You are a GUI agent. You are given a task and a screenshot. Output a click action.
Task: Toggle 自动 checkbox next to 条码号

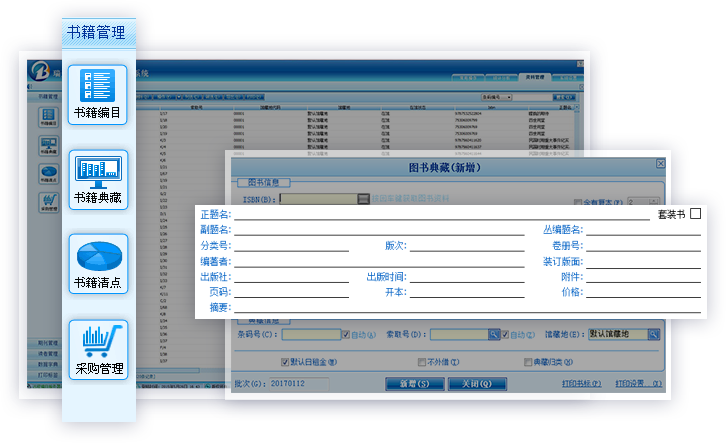[346, 334]
